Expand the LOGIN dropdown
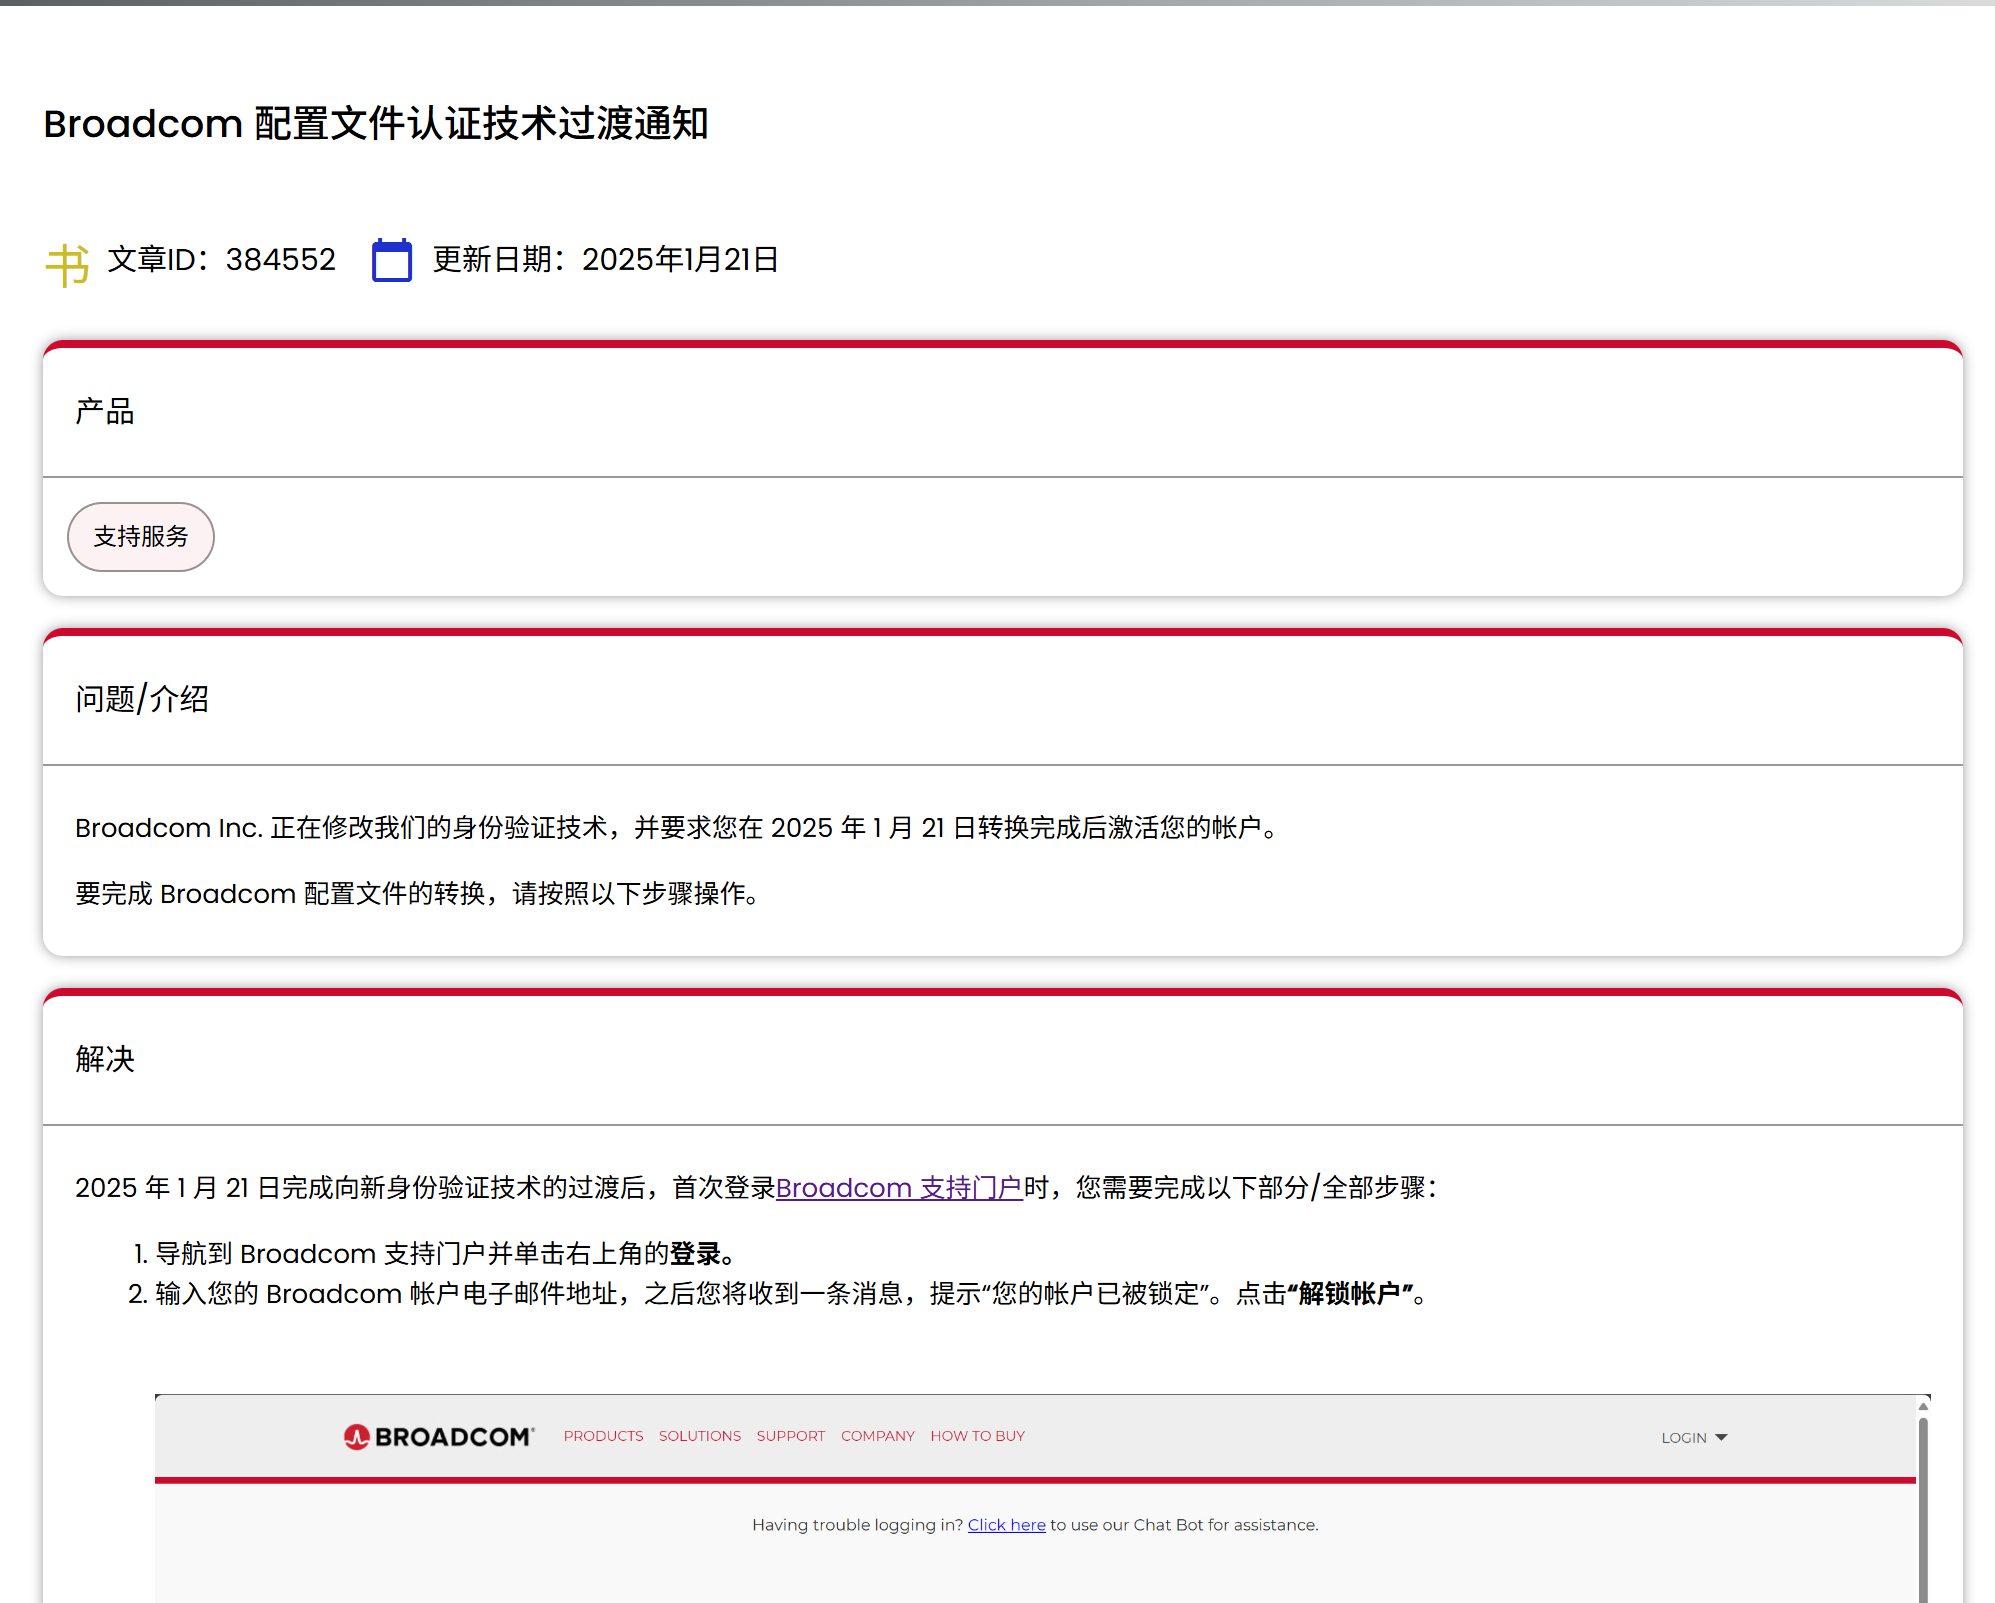Screen dimensions: 1995x1603 1693,1436
